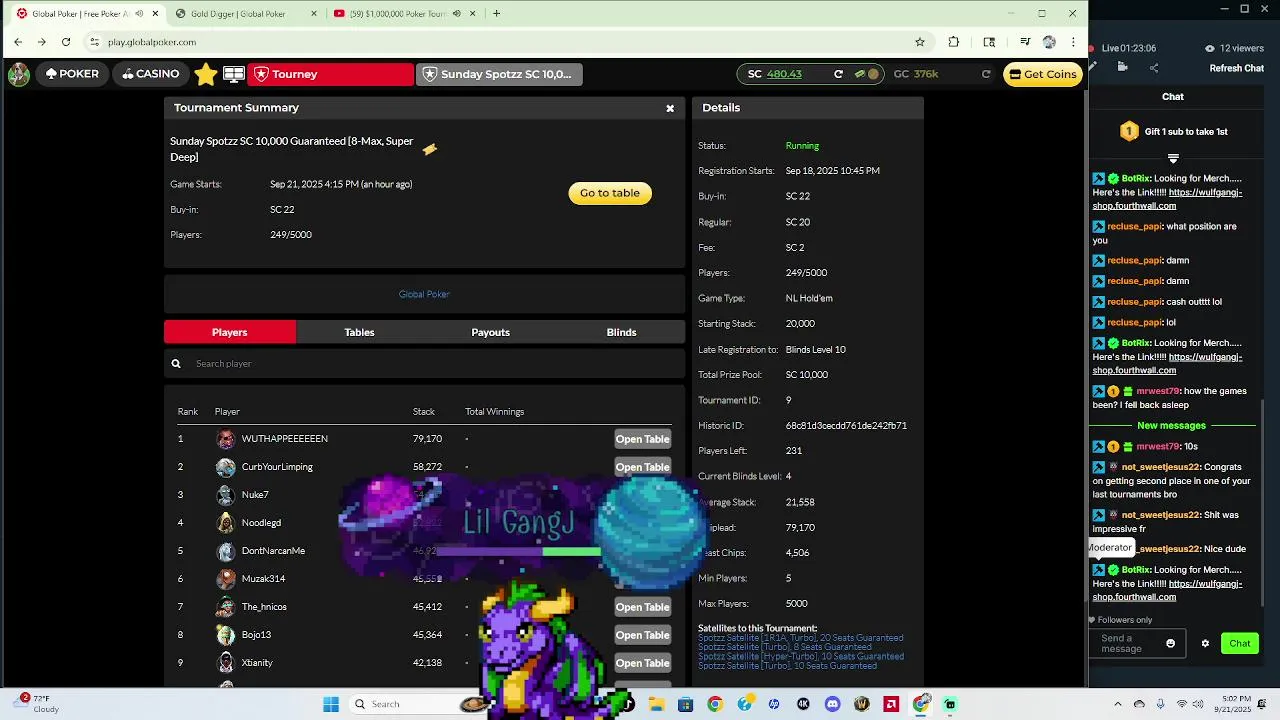Open the Hyper-Turbo satellite link

click(x=800, y=657)
